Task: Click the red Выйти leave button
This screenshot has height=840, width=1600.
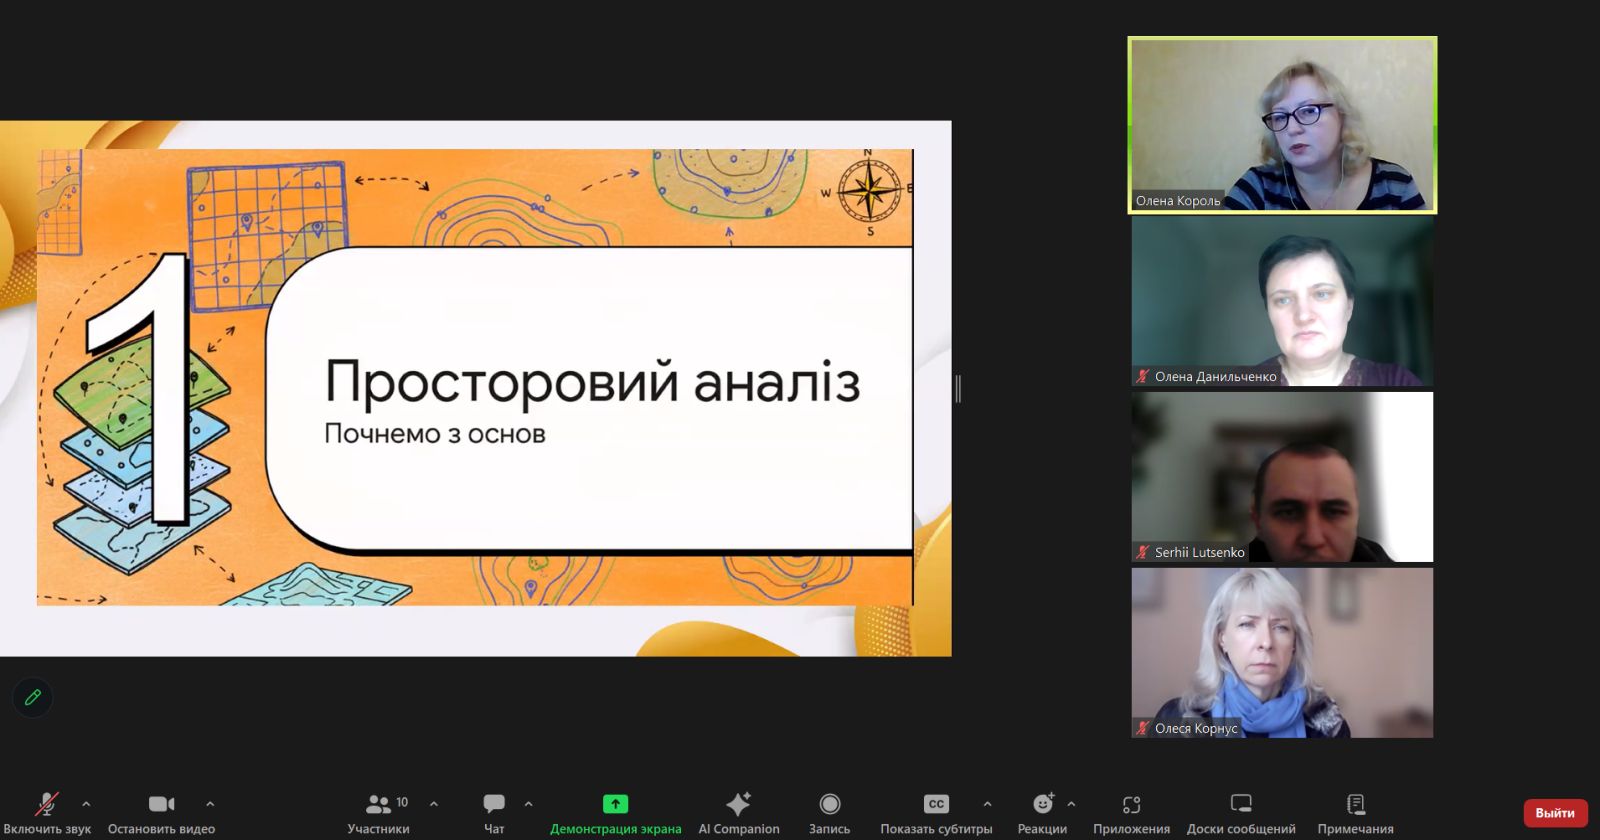Action: tap(1554, 813)
